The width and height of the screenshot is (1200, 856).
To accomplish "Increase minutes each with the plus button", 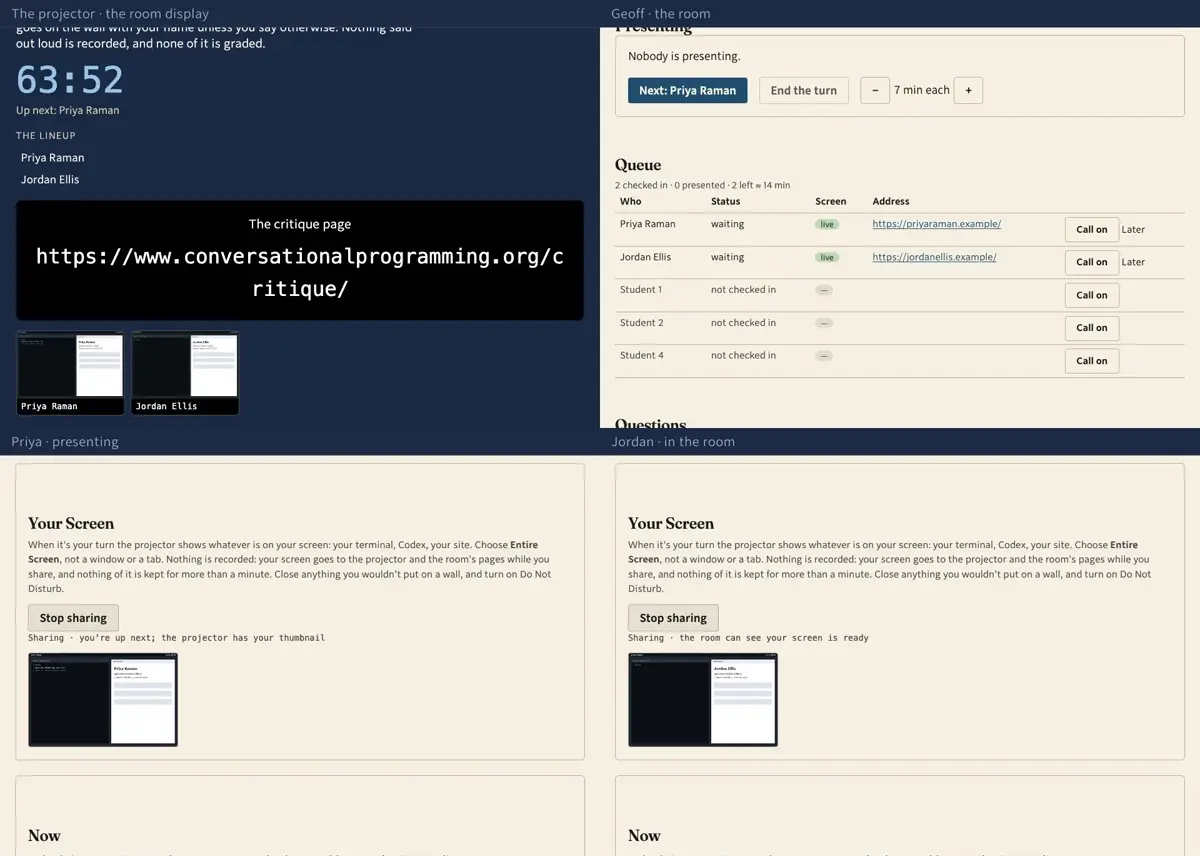I will (x=968, y=90).
